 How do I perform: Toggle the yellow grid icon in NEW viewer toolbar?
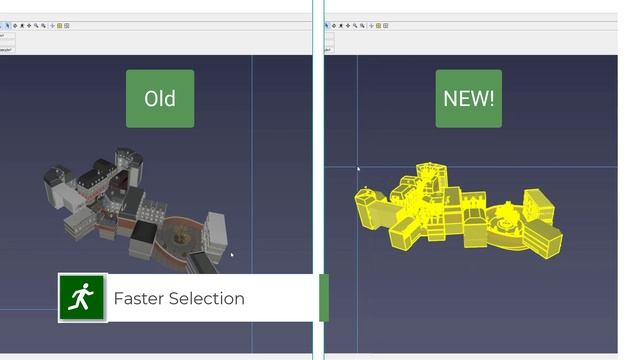pos(378,26)
